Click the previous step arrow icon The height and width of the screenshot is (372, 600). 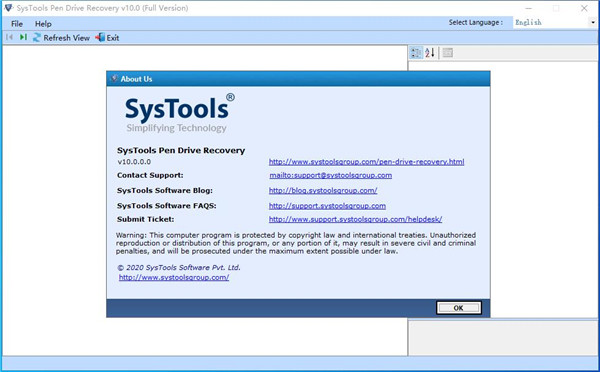[x=10, y=37]
